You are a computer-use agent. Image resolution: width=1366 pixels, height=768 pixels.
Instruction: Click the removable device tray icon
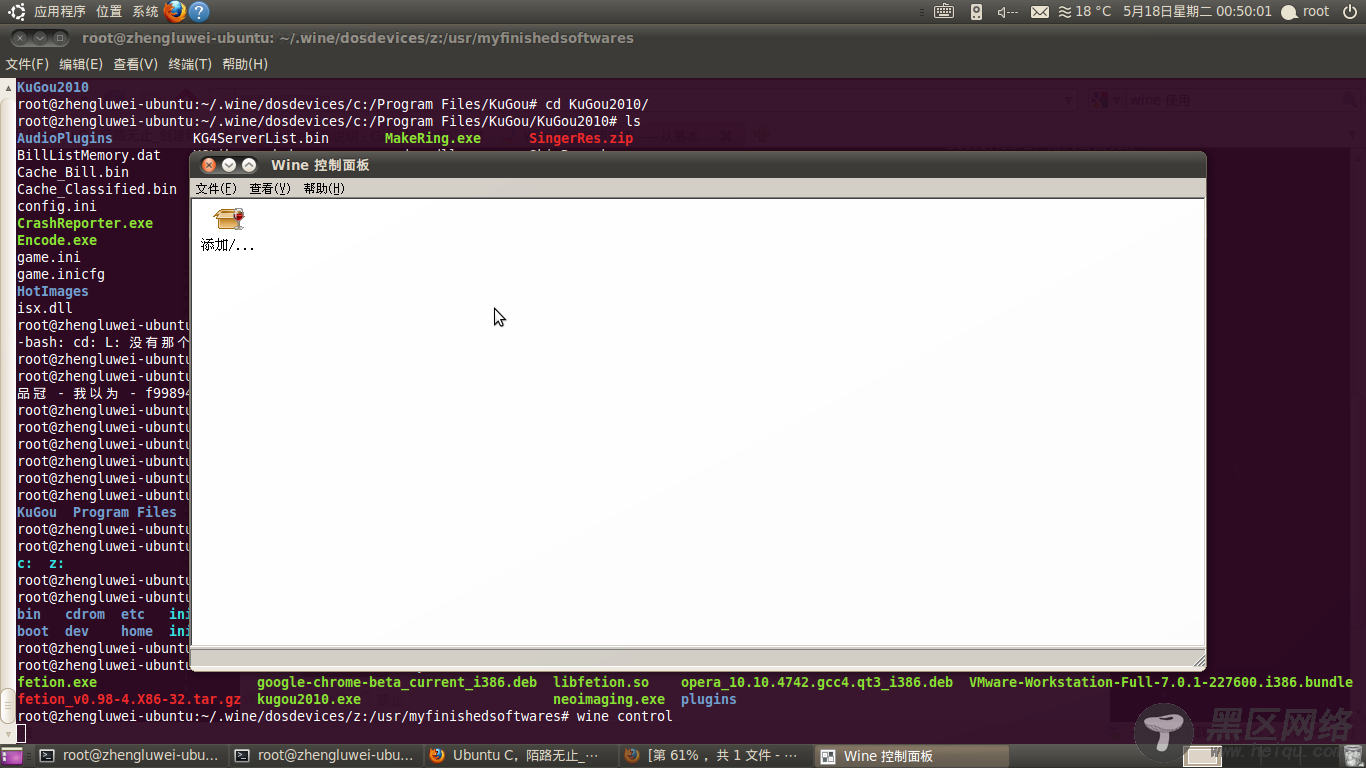click(977, 12)
